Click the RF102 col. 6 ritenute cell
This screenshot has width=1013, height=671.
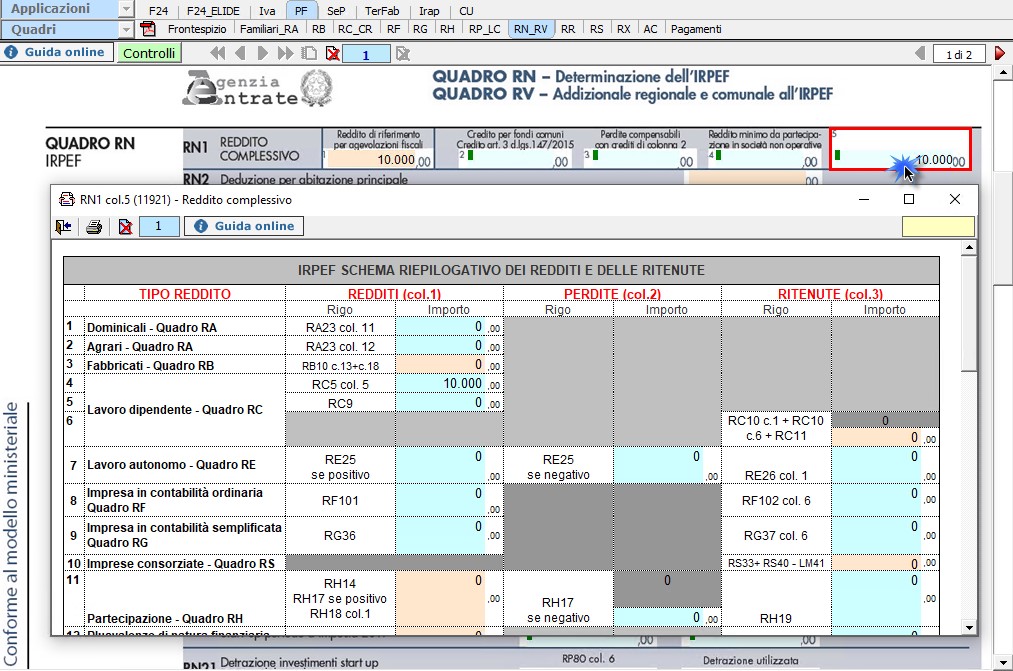click(x=876, y=500)
